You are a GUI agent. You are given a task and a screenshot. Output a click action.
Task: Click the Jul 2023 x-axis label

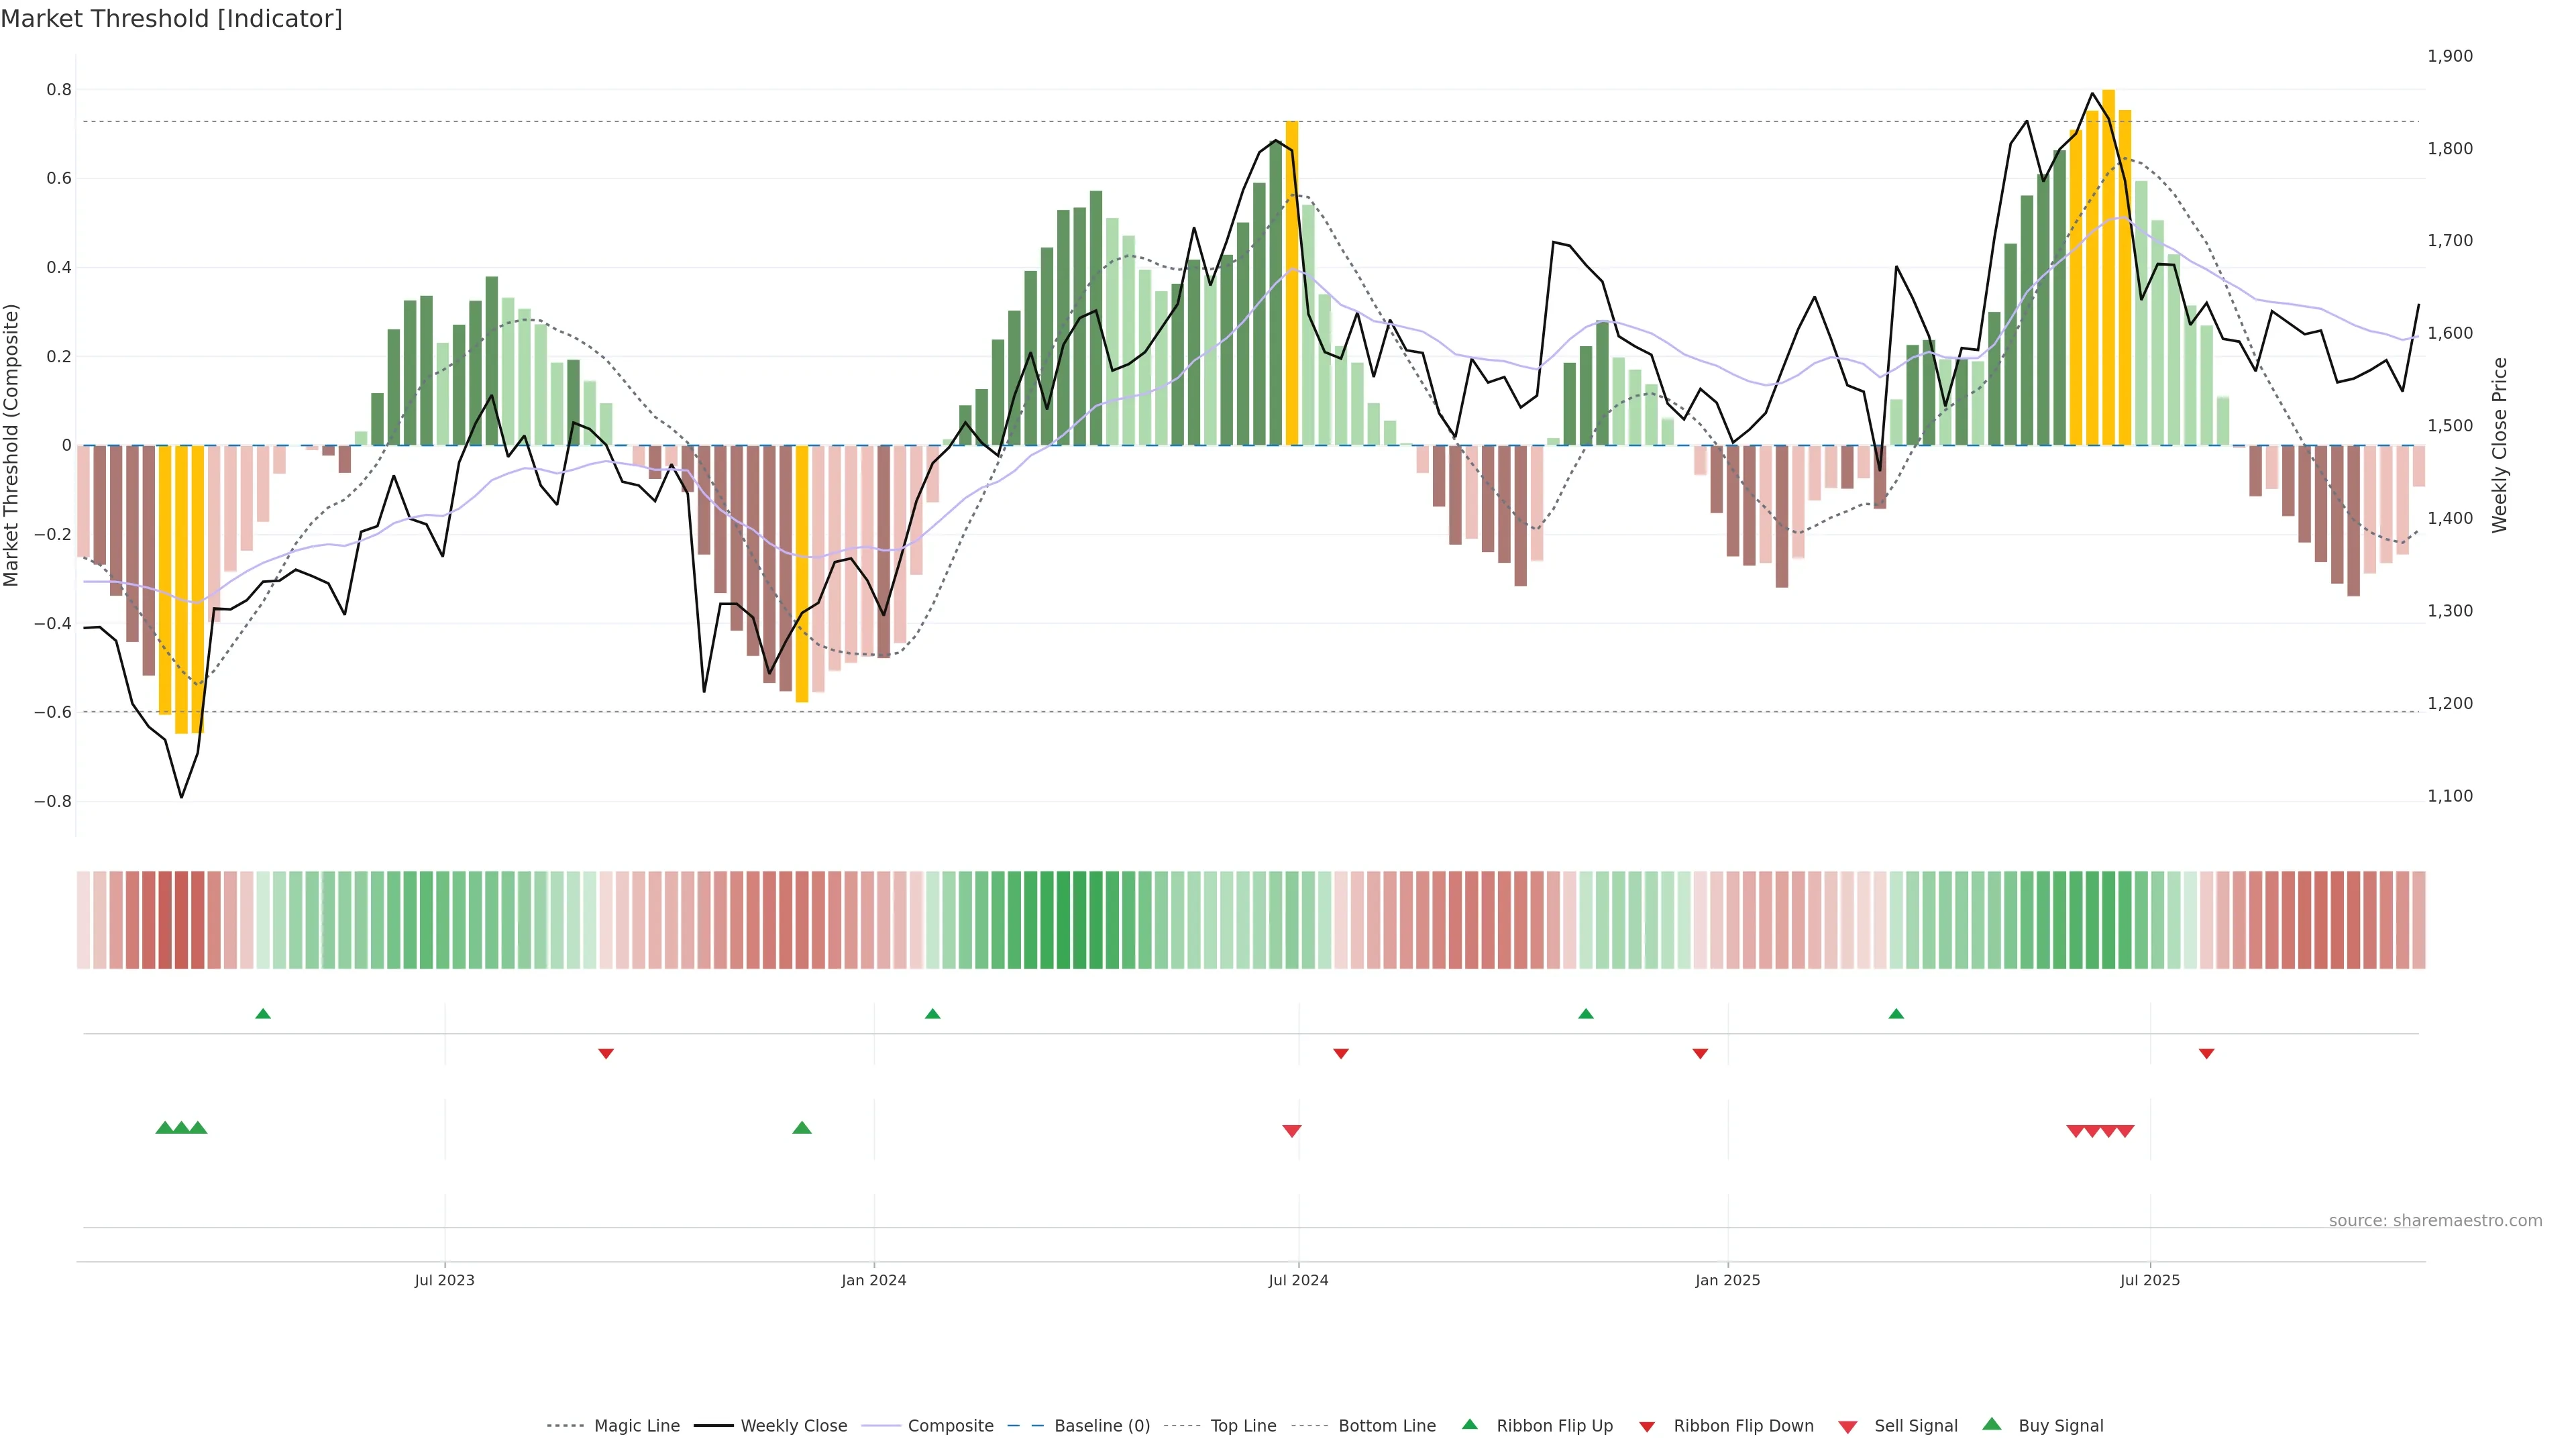444,1280
